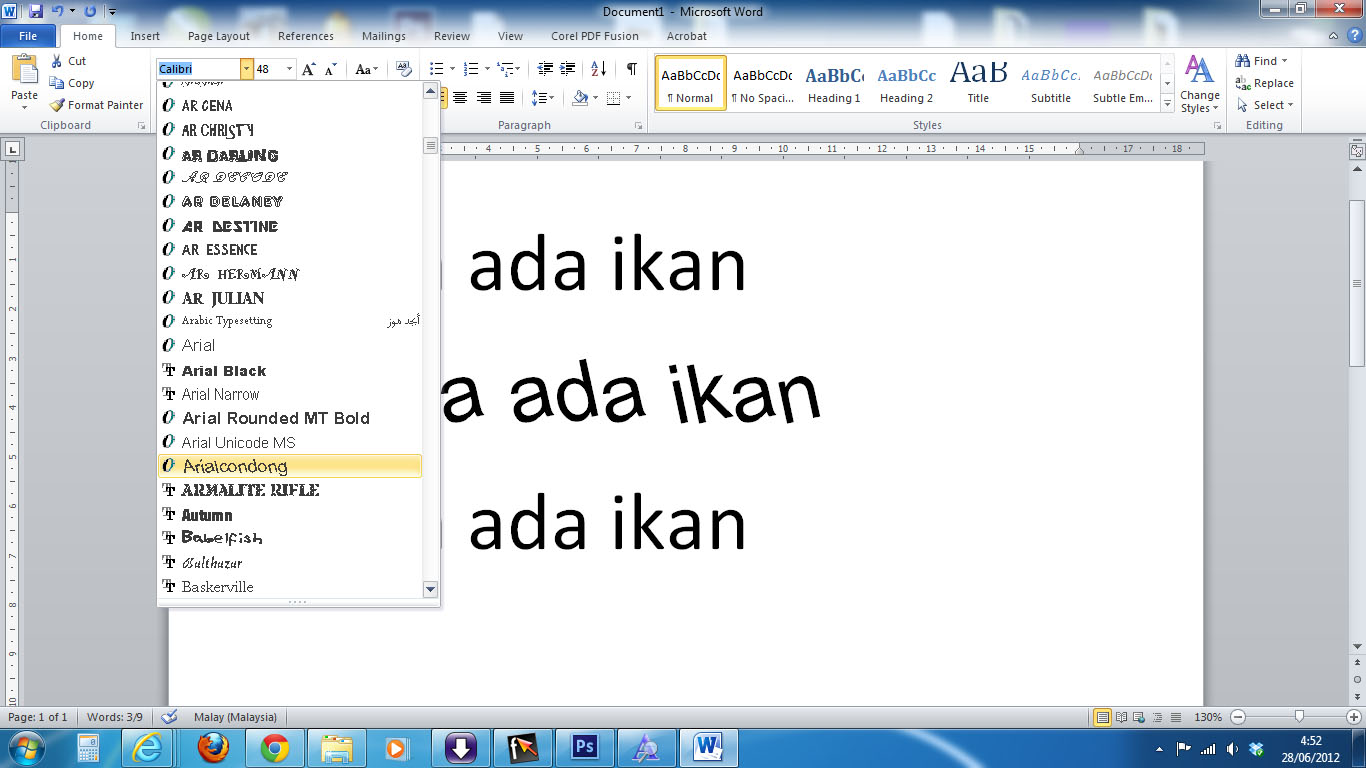Toggle Show/Hide paragraph marks
The height and width of the screenshot is (768, 1366).
(632, 69)
